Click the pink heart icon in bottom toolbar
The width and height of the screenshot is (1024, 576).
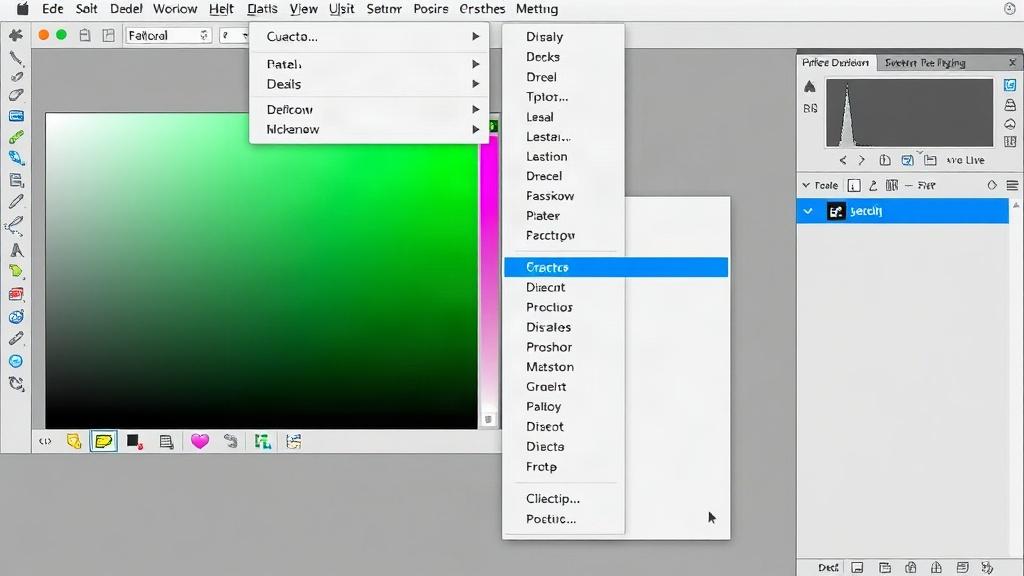[200, 441]
